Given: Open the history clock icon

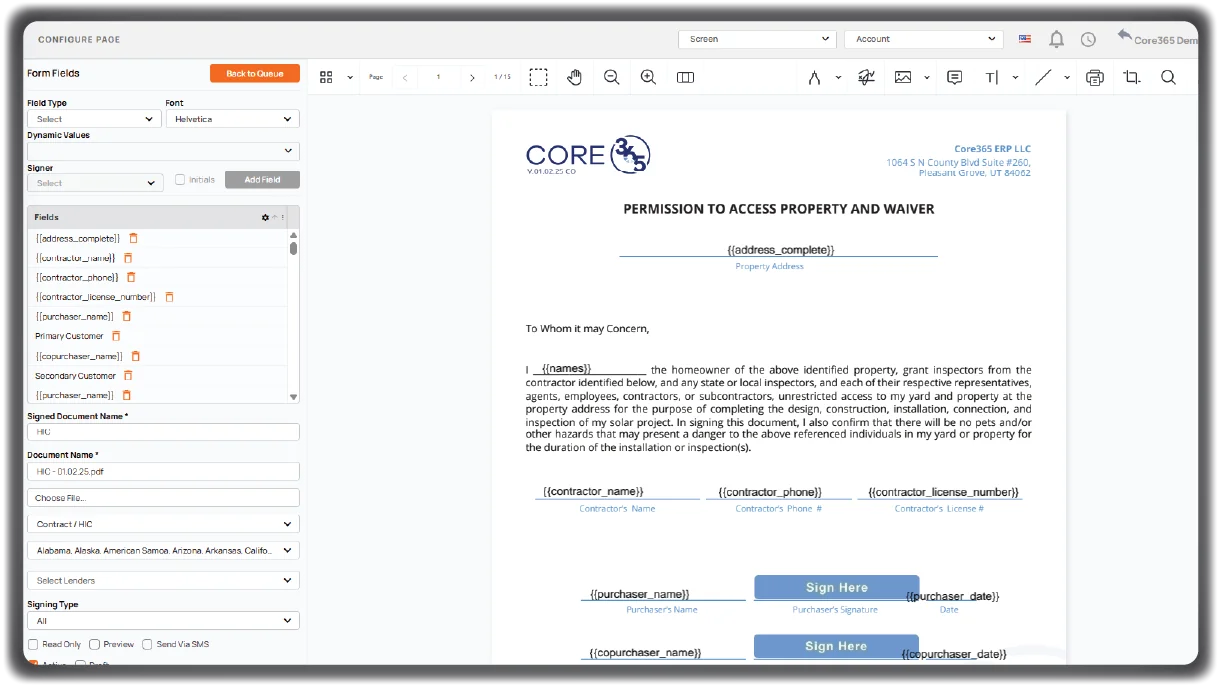Looking at the screenshot, I should click(1088, 39).
